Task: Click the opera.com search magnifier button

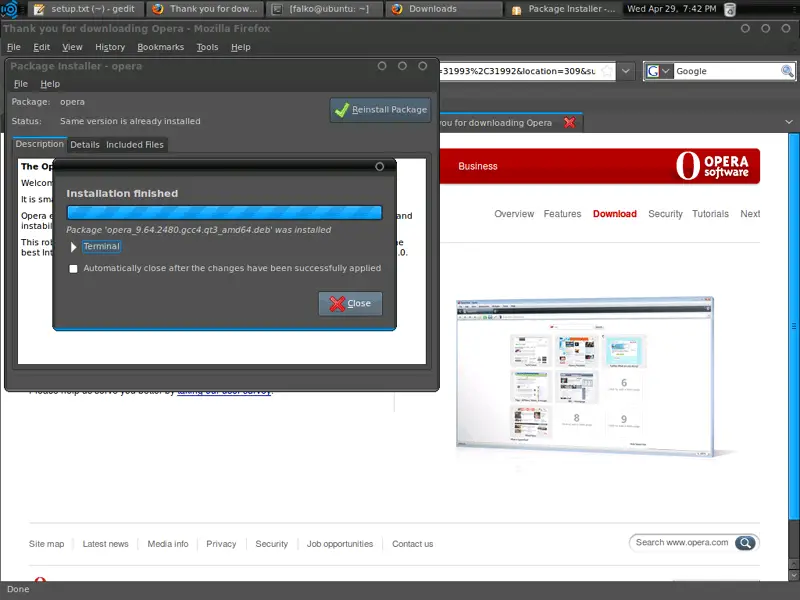Action: pos(745,543)
